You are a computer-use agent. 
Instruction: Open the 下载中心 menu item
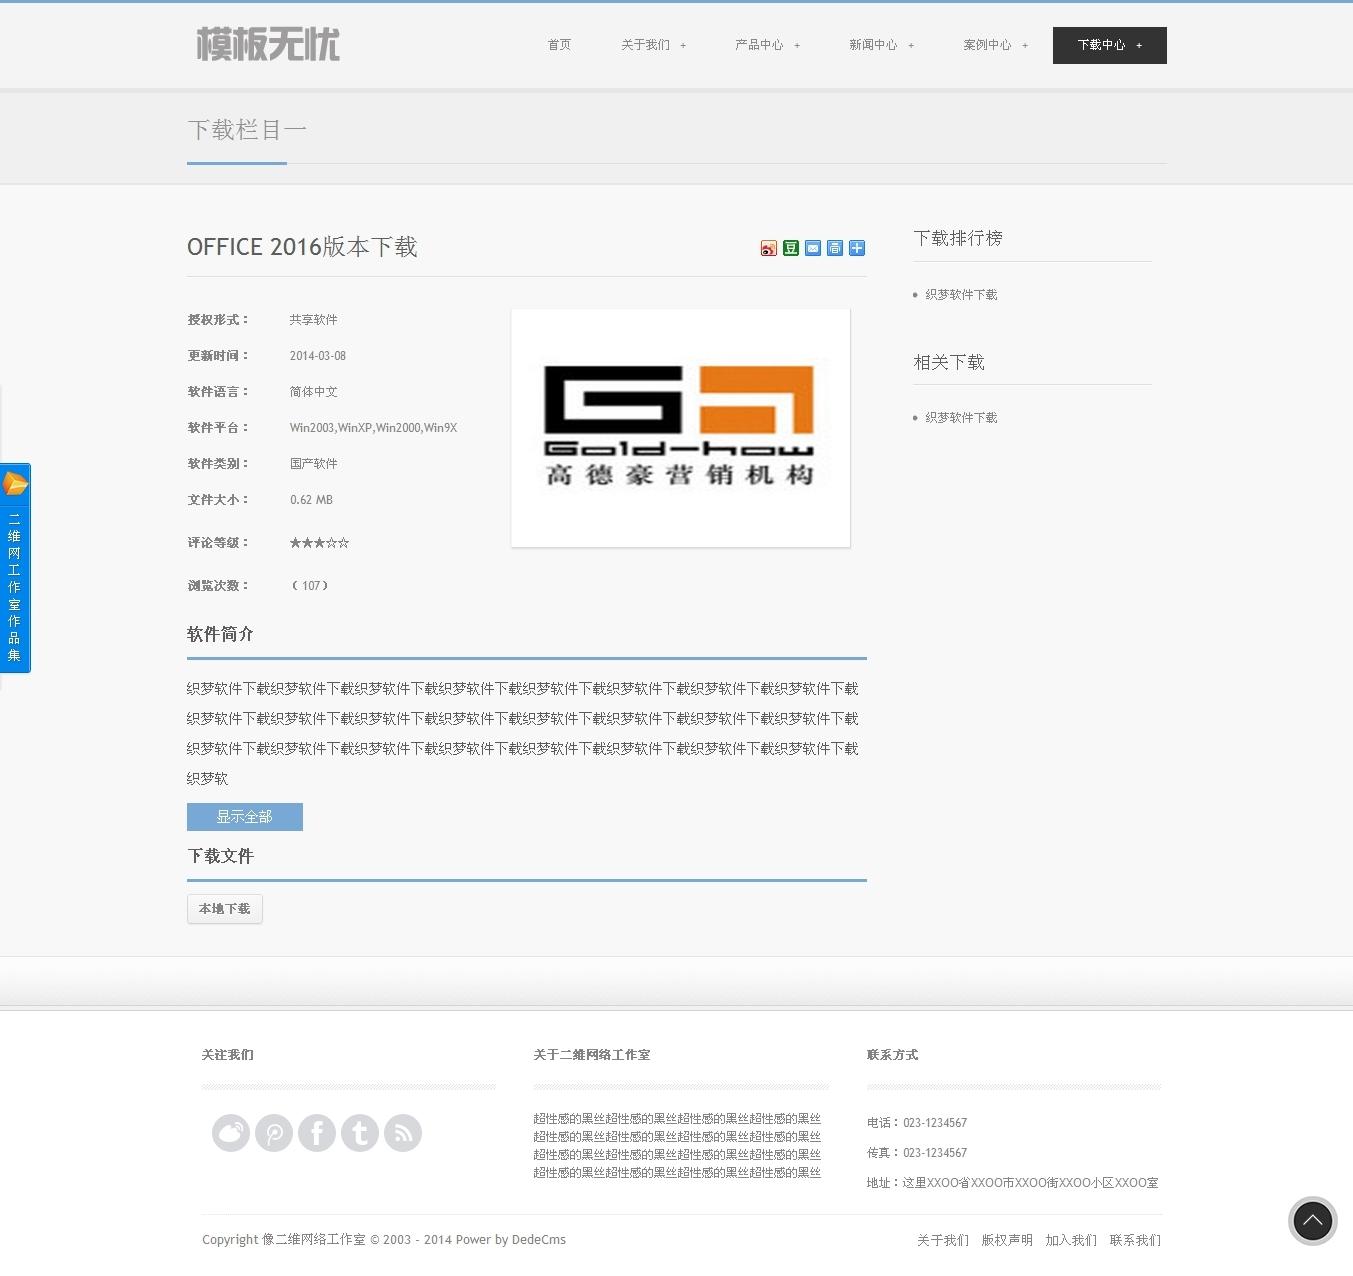tap(1109, 45)
